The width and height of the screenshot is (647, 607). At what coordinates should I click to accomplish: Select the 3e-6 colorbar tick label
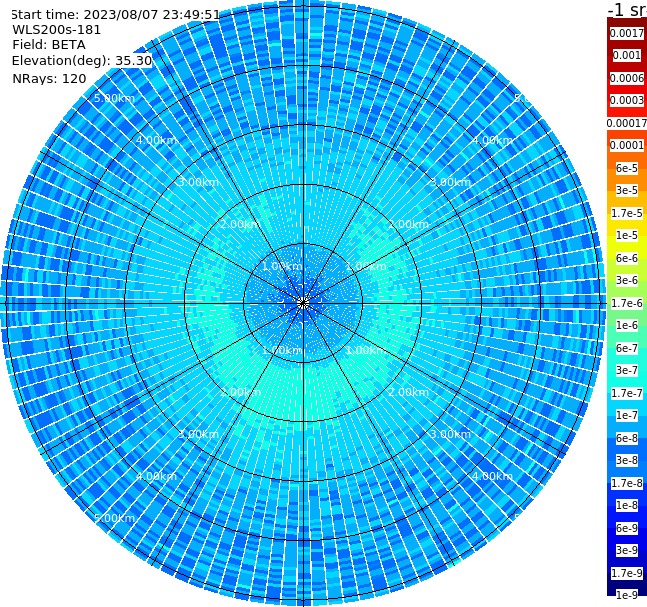tap(627, 280)
